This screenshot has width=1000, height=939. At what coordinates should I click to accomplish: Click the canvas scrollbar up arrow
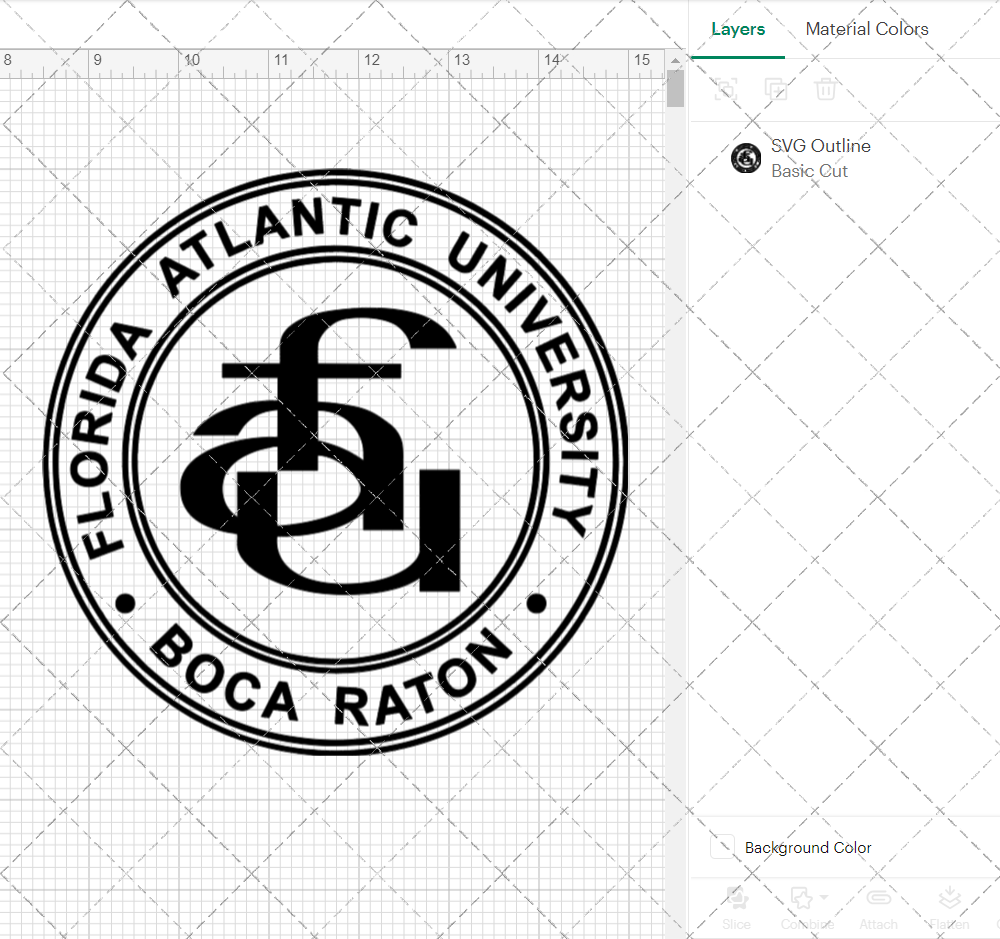click(675, 61)
